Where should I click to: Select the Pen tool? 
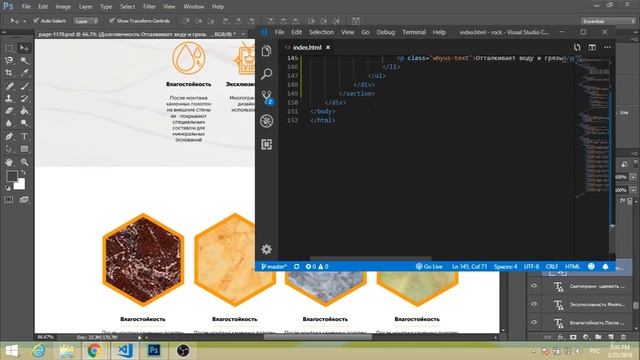point(9,136)
